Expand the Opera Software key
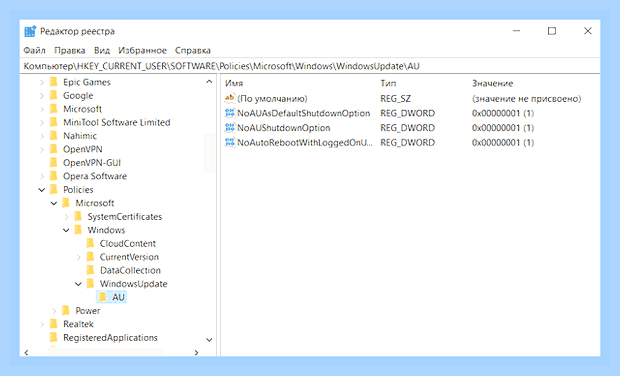 coord(42,176)
